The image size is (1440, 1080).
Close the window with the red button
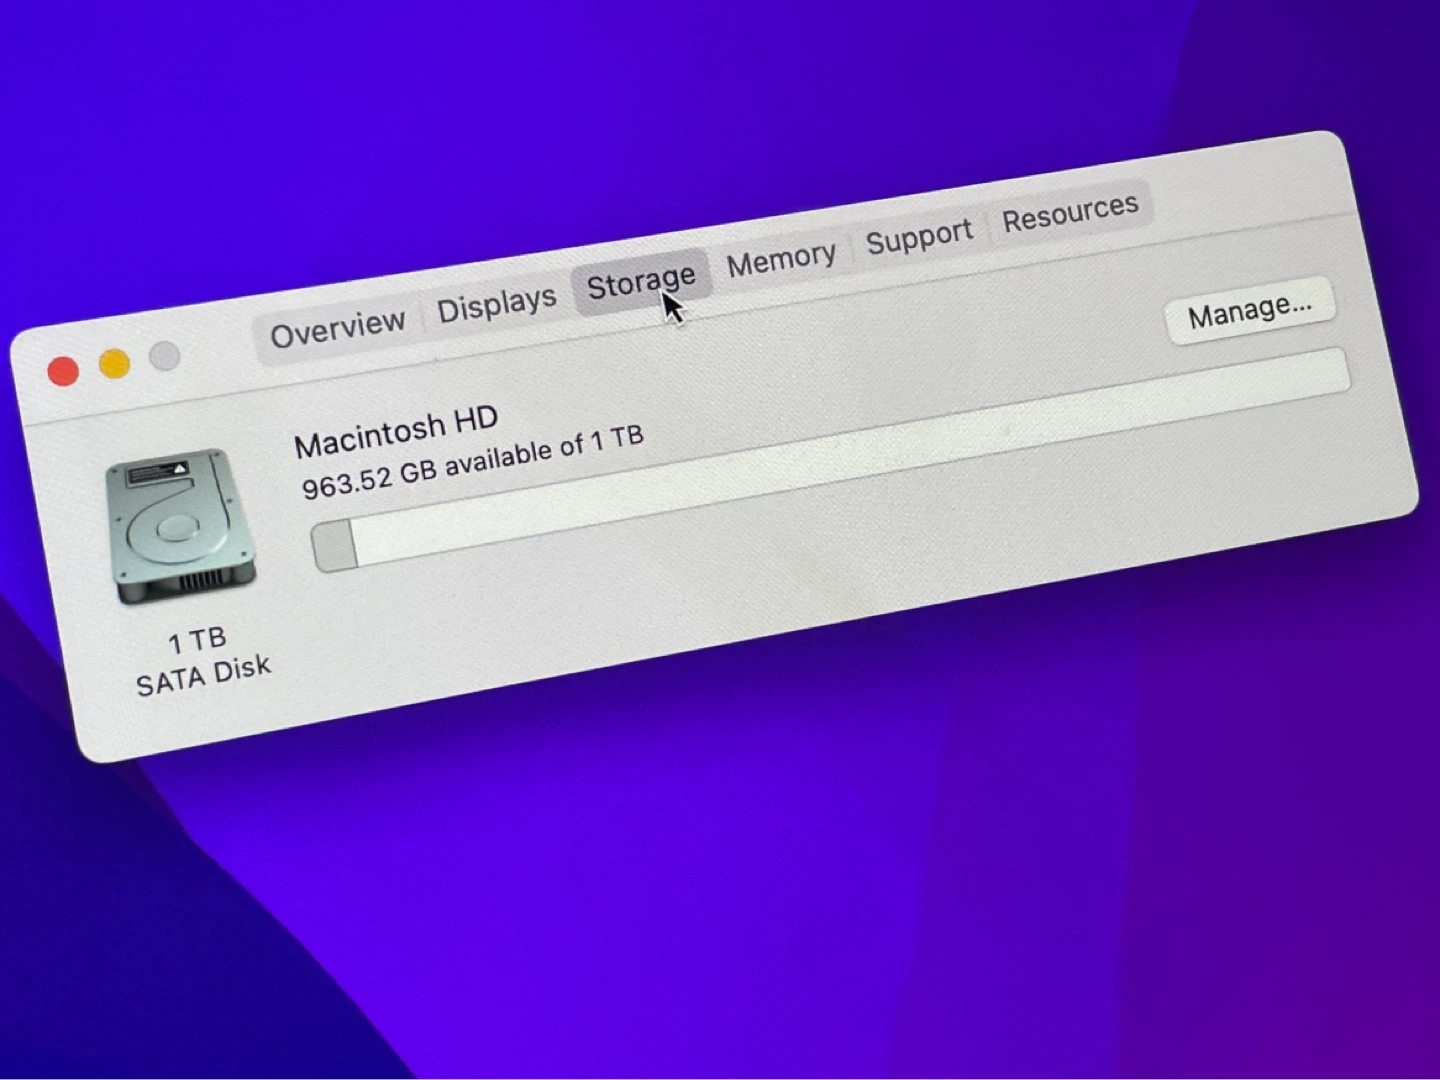click(x=63, y=372)
